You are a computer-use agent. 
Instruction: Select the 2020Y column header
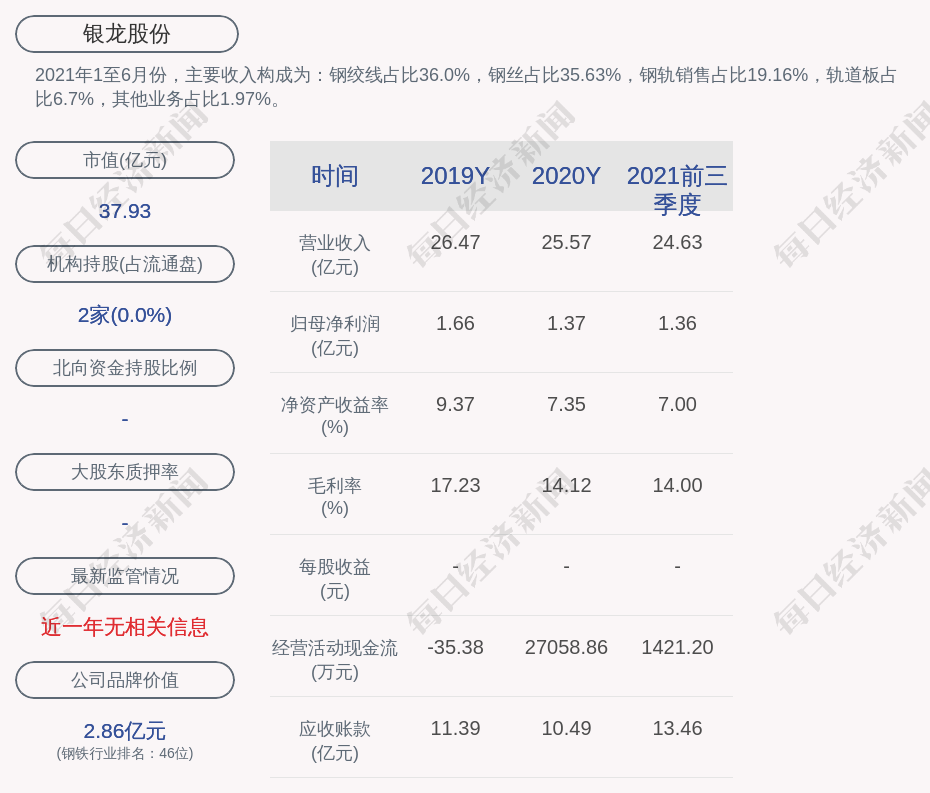tap(566, 176)
